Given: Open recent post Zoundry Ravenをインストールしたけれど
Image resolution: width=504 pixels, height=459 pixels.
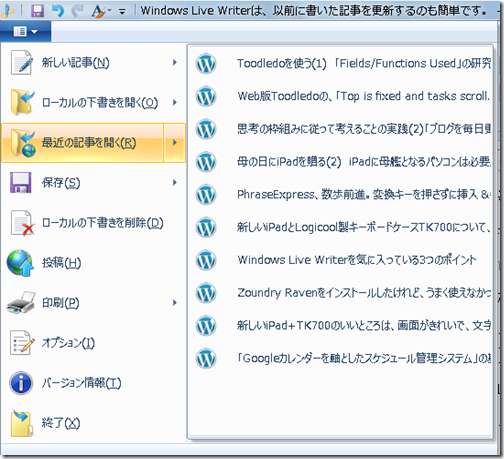Looking at the screenshot, I should click(341, 293).
